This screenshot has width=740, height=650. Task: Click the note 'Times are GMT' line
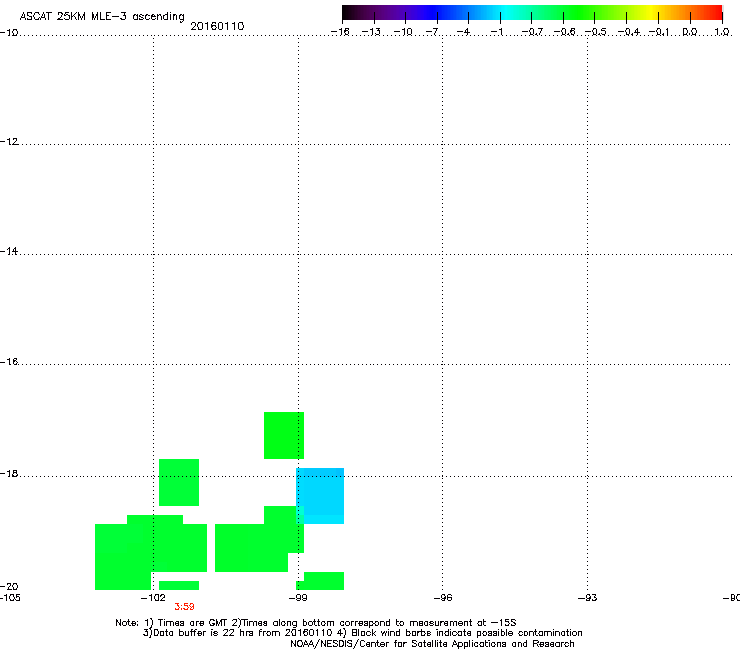[316, 623]
